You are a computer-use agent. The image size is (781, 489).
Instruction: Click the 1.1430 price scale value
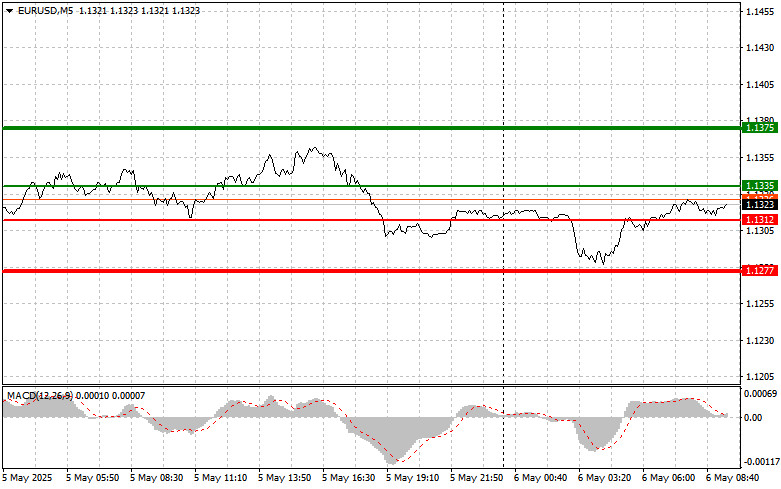(760, 48)
